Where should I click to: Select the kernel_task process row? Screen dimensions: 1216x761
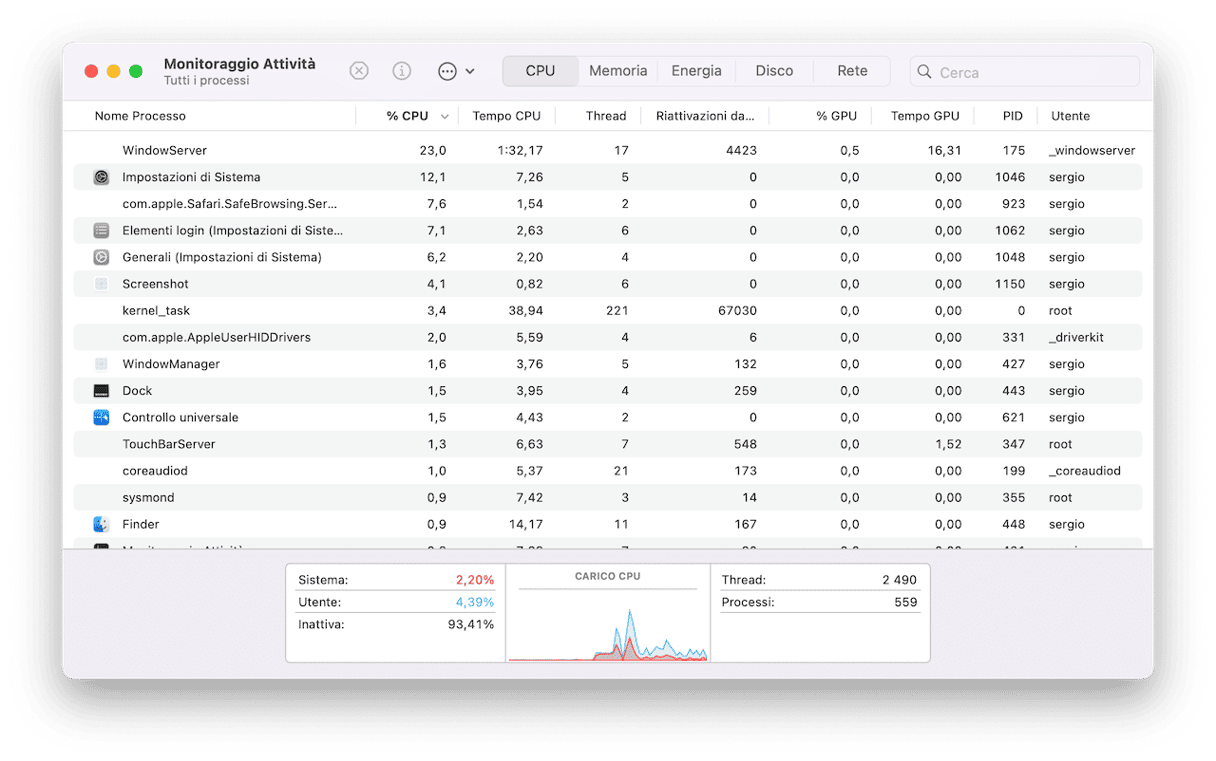click(608, 311)
